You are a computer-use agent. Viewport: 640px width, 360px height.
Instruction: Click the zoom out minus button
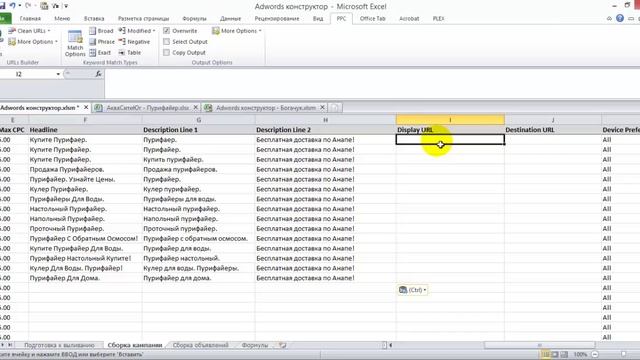pos(595,354)
